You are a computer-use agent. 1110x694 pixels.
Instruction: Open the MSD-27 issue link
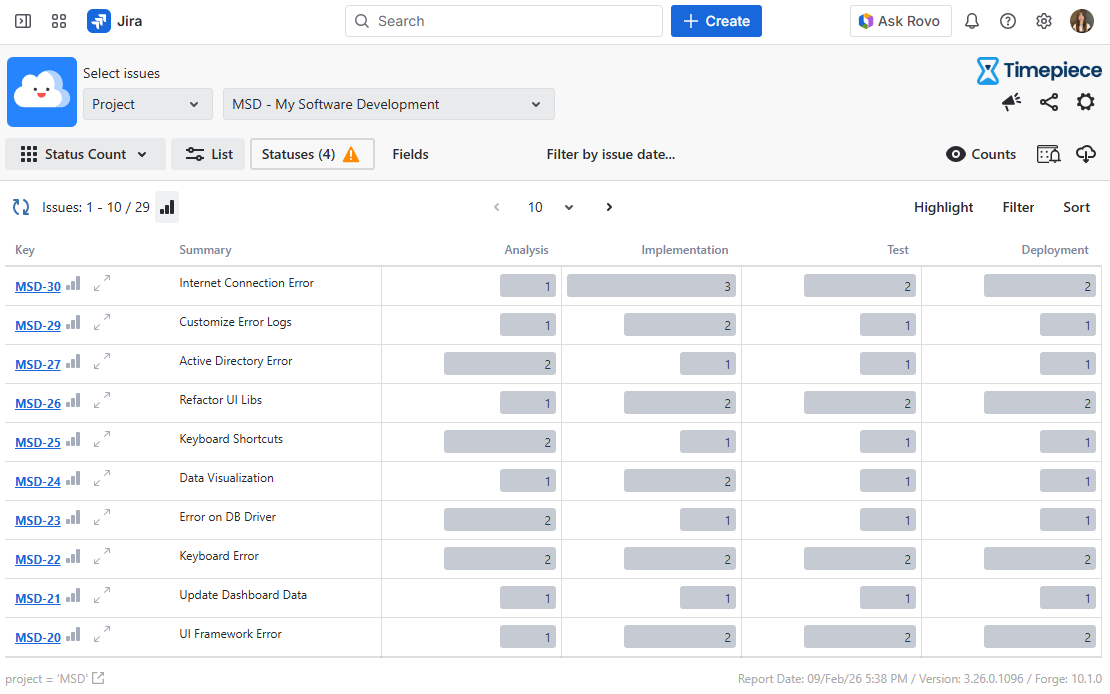point(38,365)
